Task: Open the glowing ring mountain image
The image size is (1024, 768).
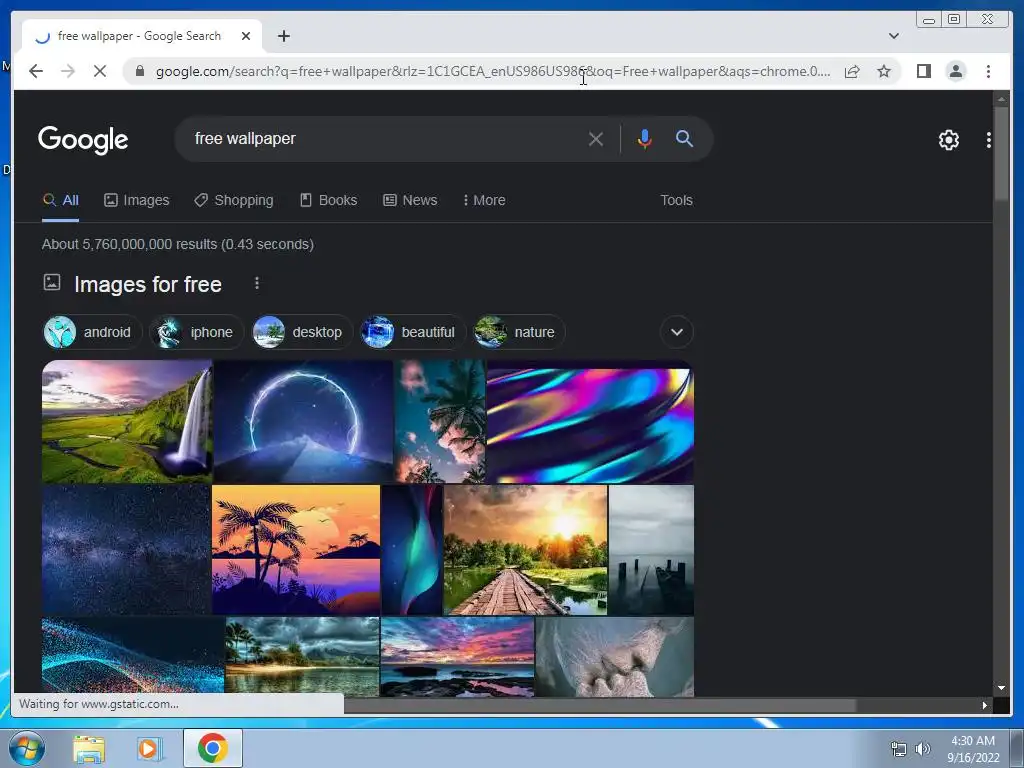Action: click(303, 421)
